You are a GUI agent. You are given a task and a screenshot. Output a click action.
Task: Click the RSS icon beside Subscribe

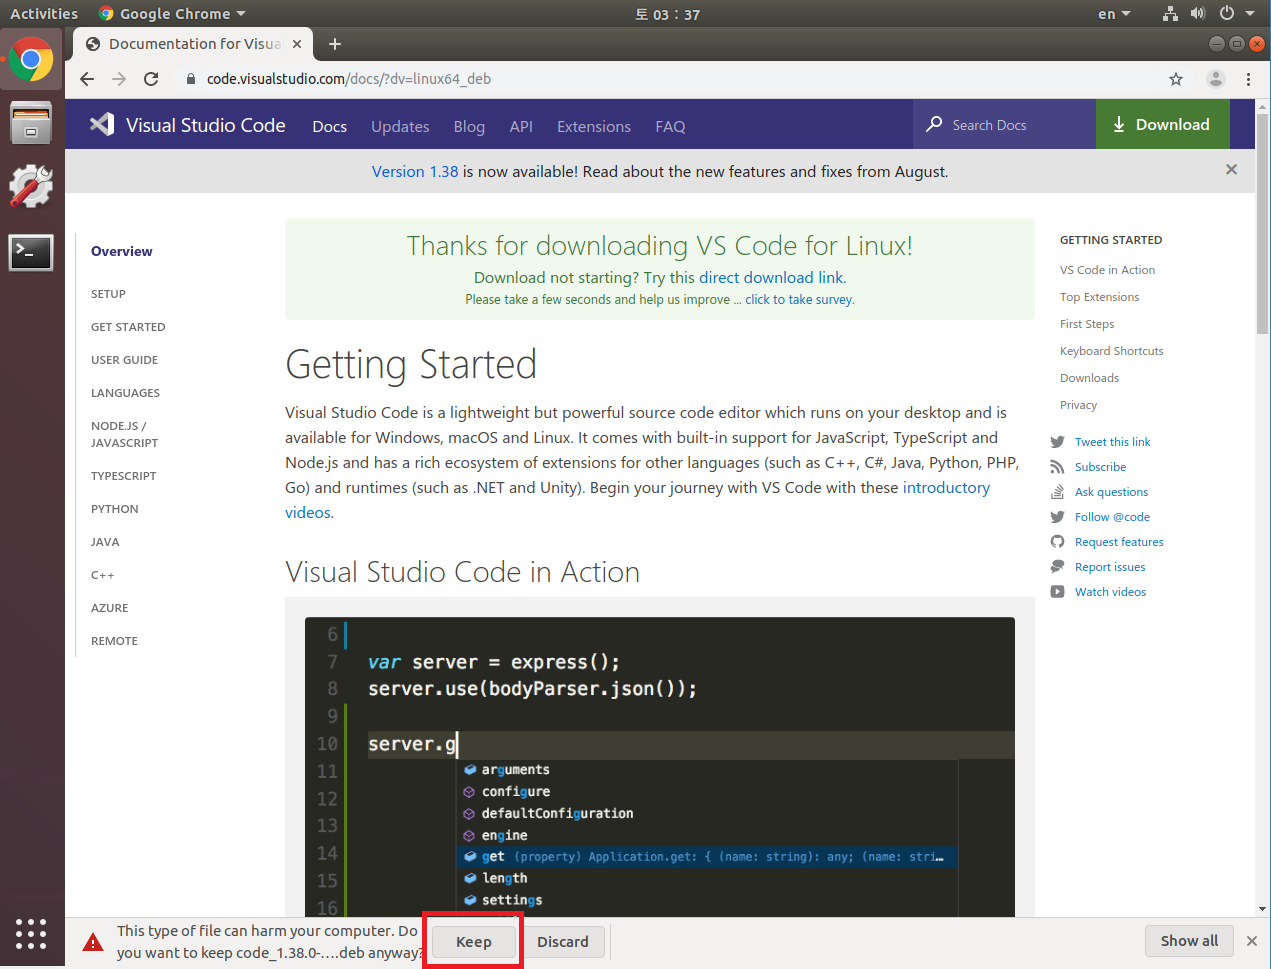[x=1057, y=467]
